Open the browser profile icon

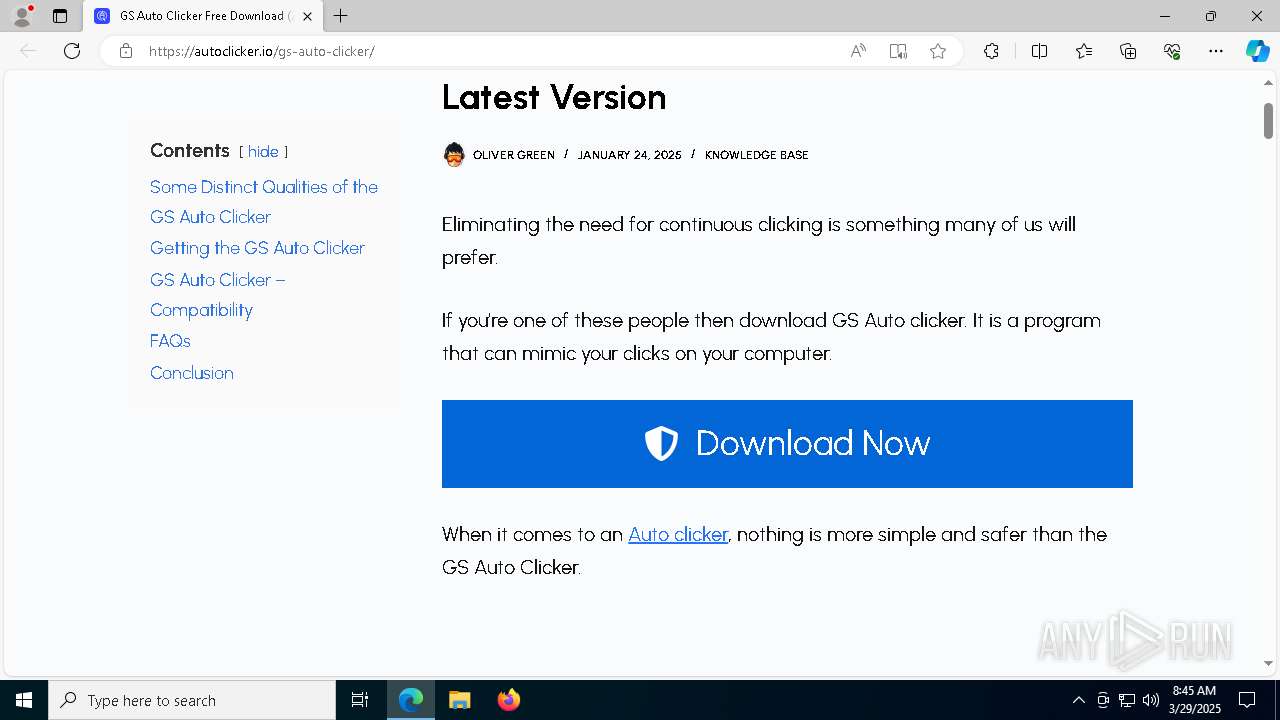[x=22, y=16]
